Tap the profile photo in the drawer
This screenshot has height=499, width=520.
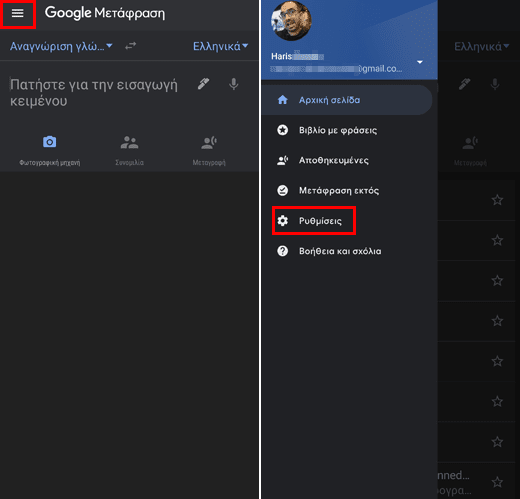pyautogui.click(x=291, y=21)
